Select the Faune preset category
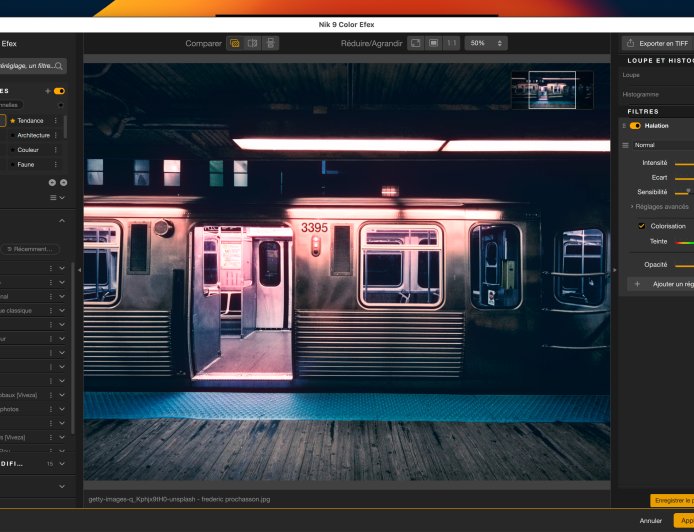This screenshot has height=532, width=694. 26,164
